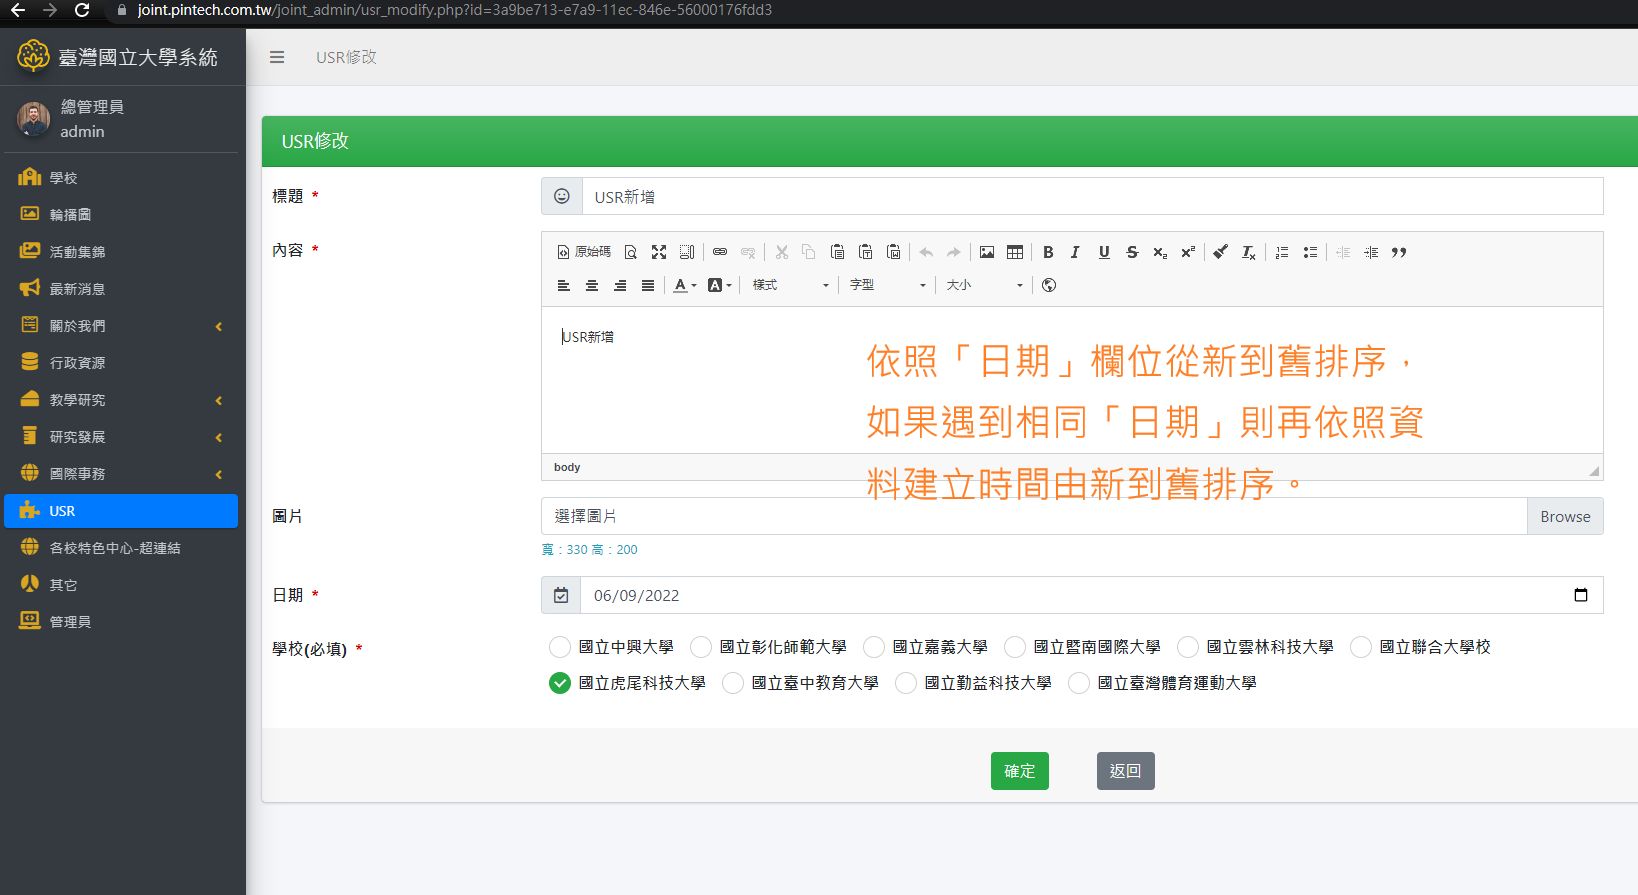Insert a numbered list

click(x=1282, y=252)
